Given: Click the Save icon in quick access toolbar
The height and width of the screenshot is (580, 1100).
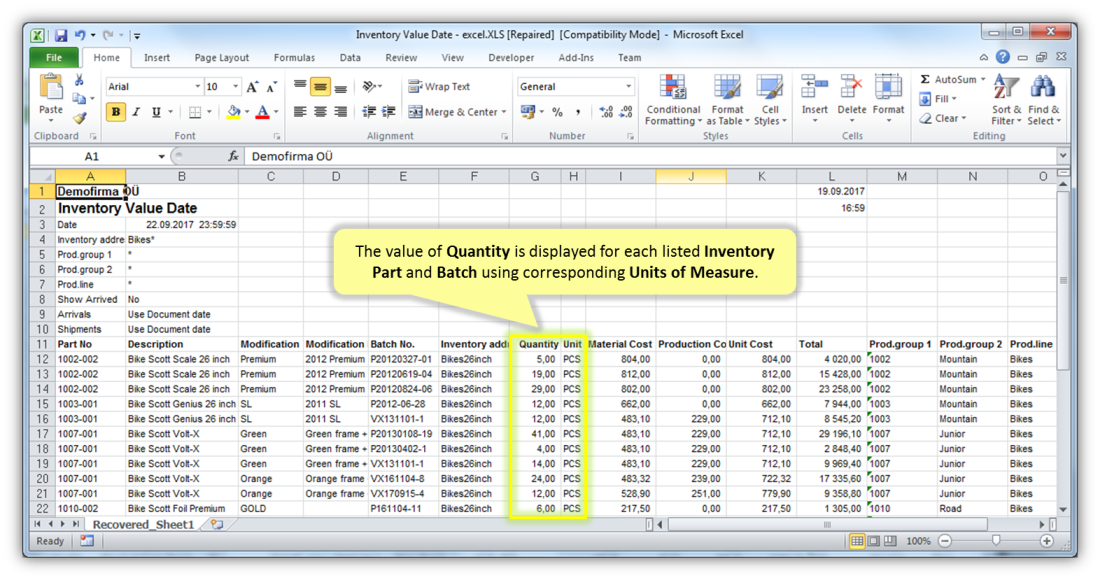Looking at the screenshot, I should click(x=61, y=34).
